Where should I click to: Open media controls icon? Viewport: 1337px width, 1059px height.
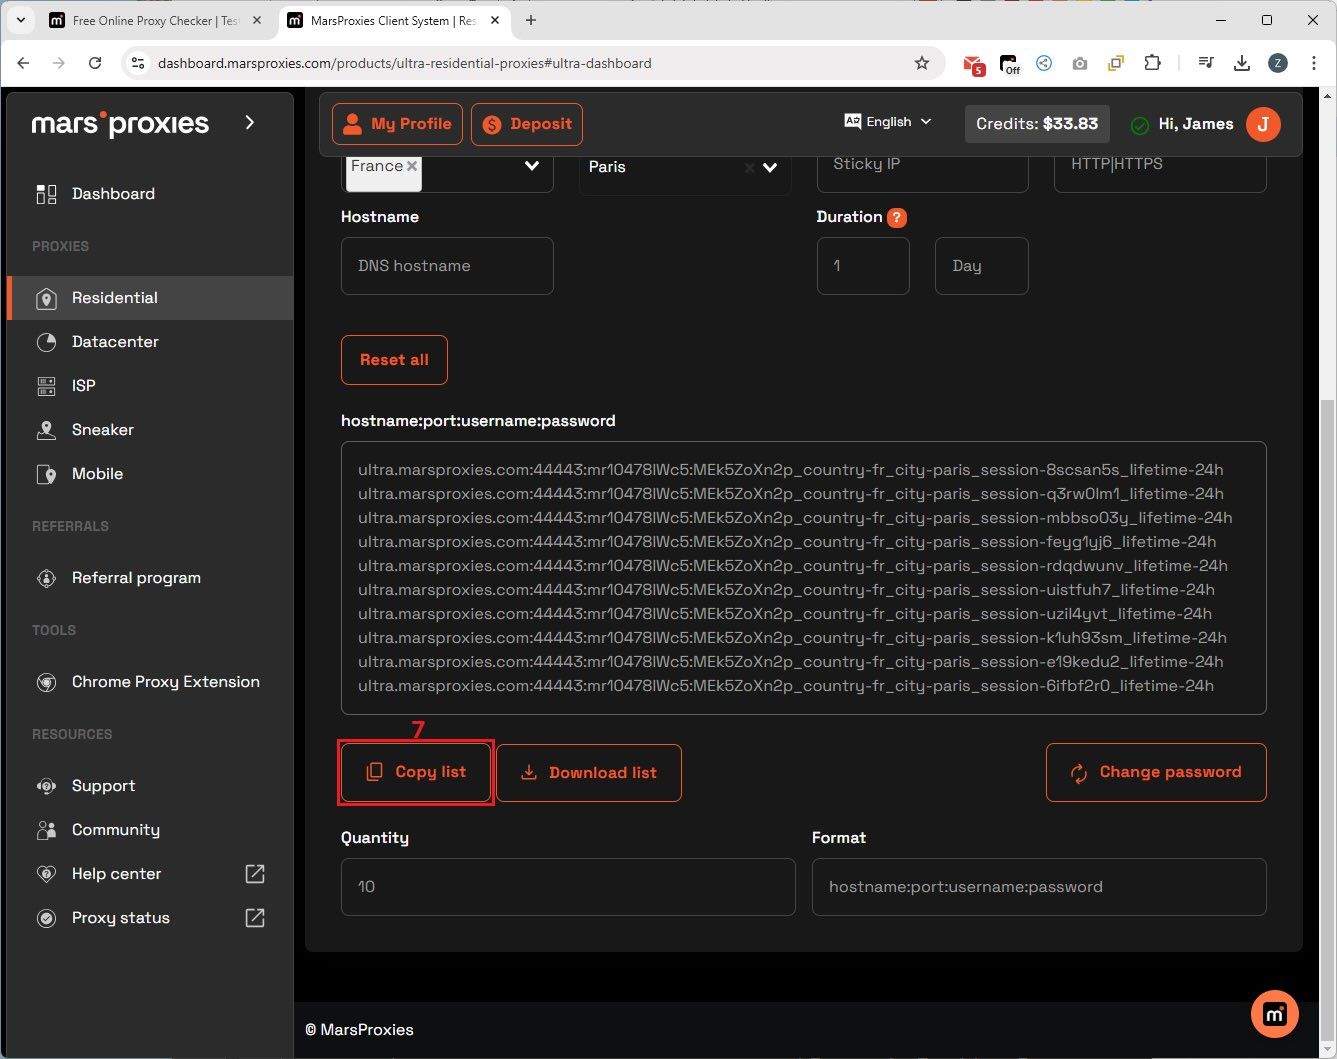(x=1206, y=63)
